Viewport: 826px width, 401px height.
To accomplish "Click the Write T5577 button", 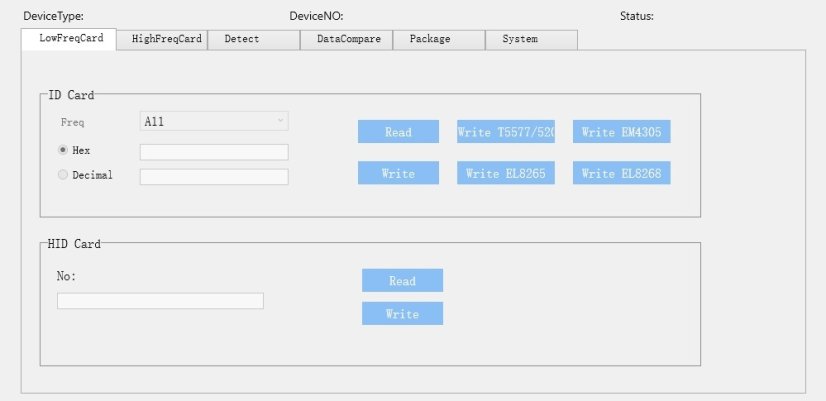I will click(506, 132).
